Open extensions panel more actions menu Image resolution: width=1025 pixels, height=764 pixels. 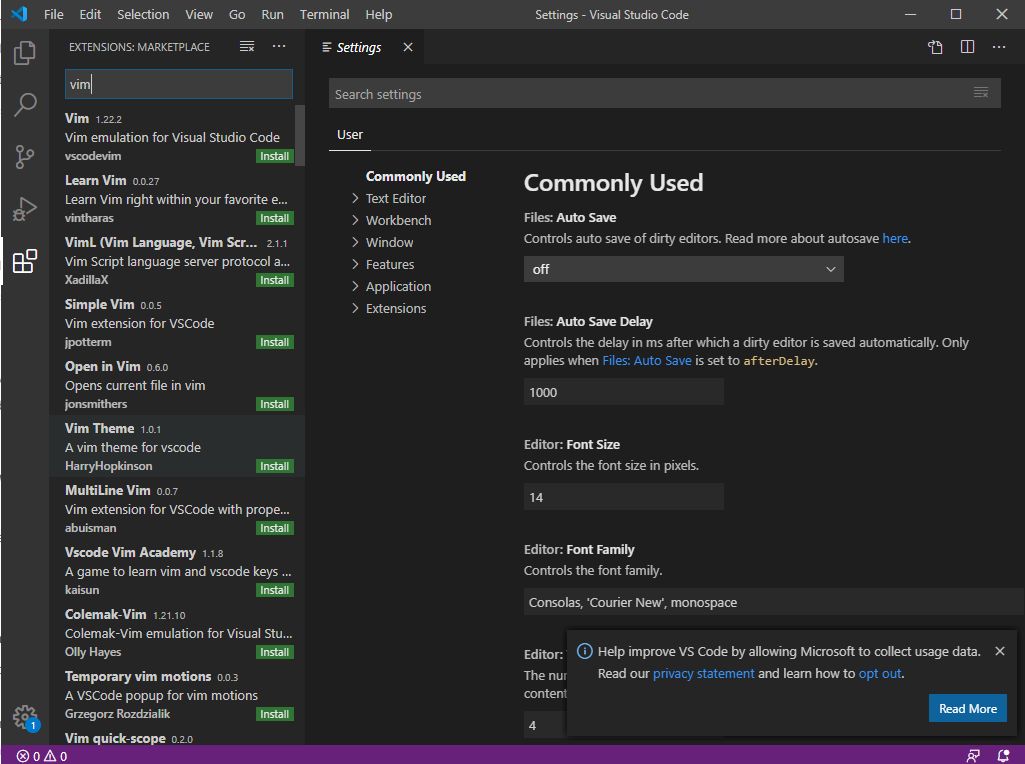pyautogui.click(x=279, y=46)
